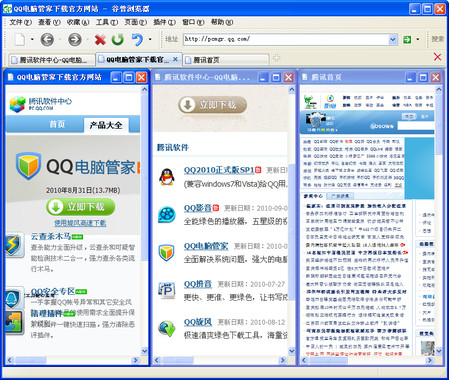449x380 pixels.
Task: Open the QQ电脑管家 link in the software list
Action: point(206,246)
